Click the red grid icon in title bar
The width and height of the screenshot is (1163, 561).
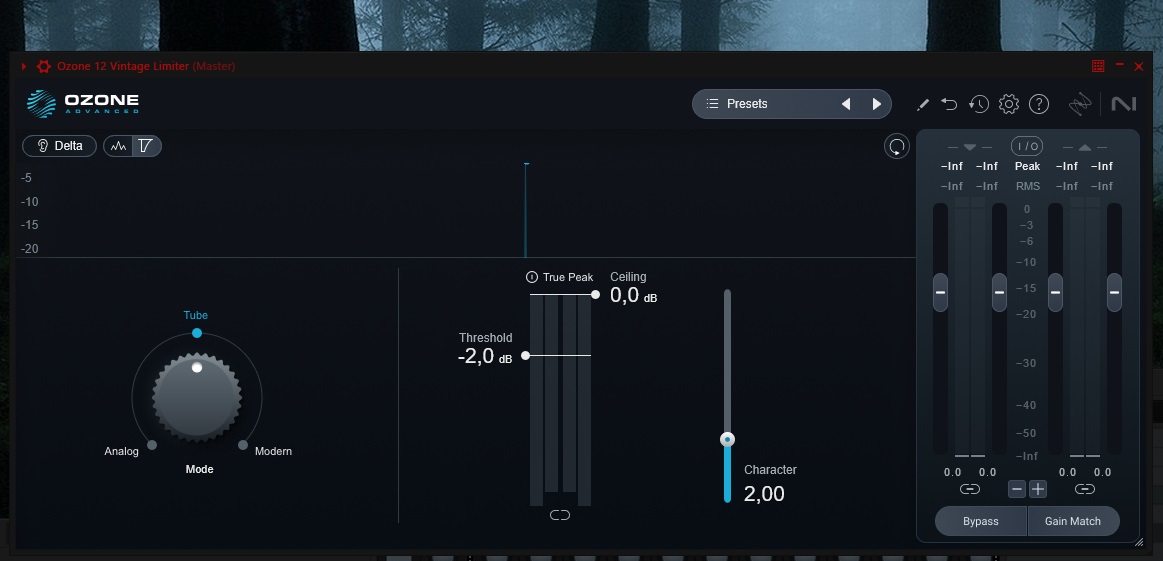point(1098,66)
